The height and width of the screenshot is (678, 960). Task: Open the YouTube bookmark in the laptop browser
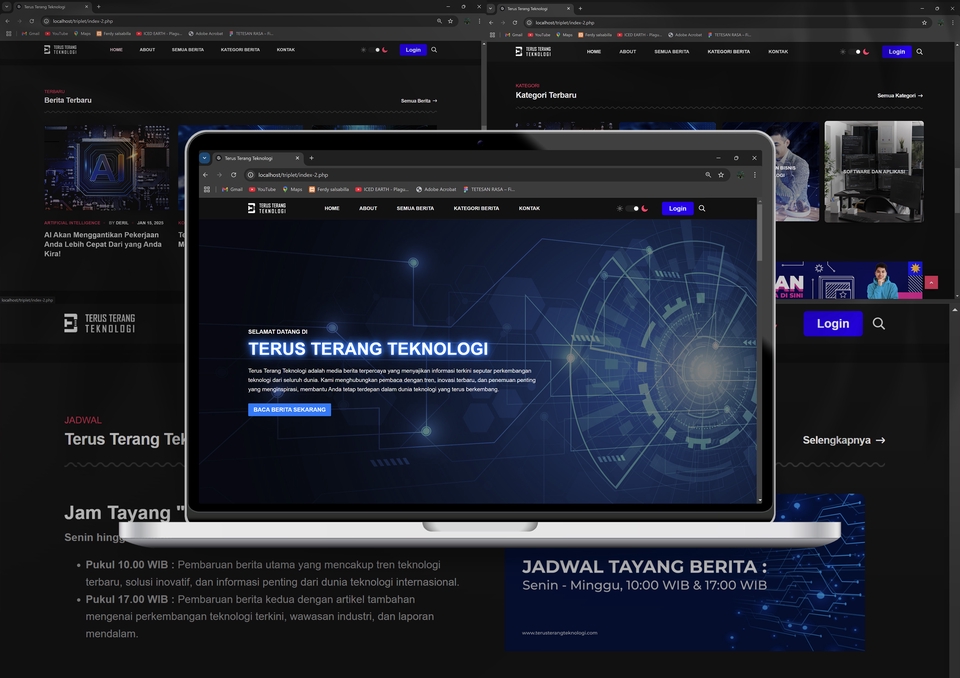point(262,189)
